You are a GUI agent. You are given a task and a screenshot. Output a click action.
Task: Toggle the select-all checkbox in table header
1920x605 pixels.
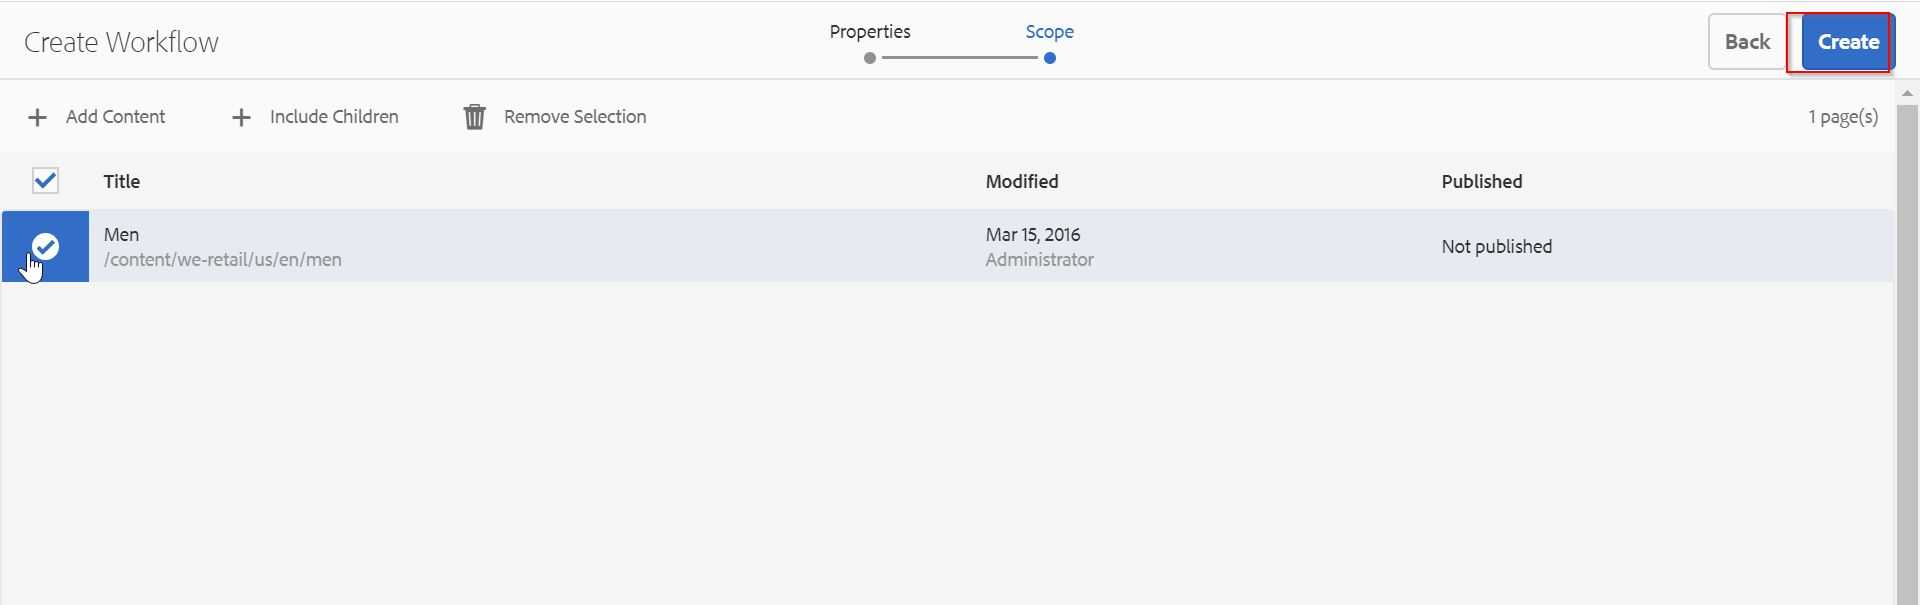point(45,181)
